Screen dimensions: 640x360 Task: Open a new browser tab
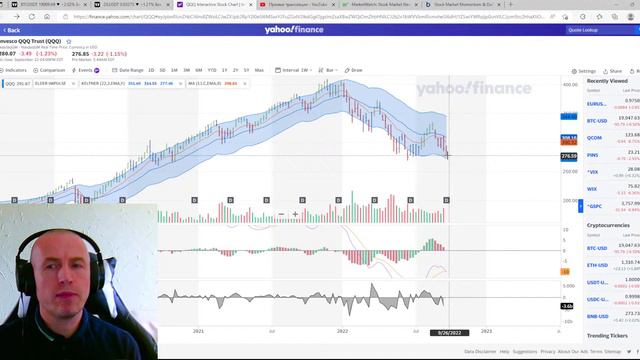click(511, 4)
